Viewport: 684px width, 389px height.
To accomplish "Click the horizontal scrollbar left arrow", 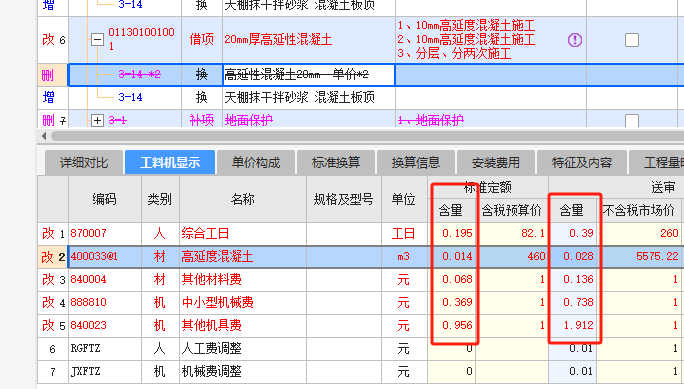I will click(44, 136).
